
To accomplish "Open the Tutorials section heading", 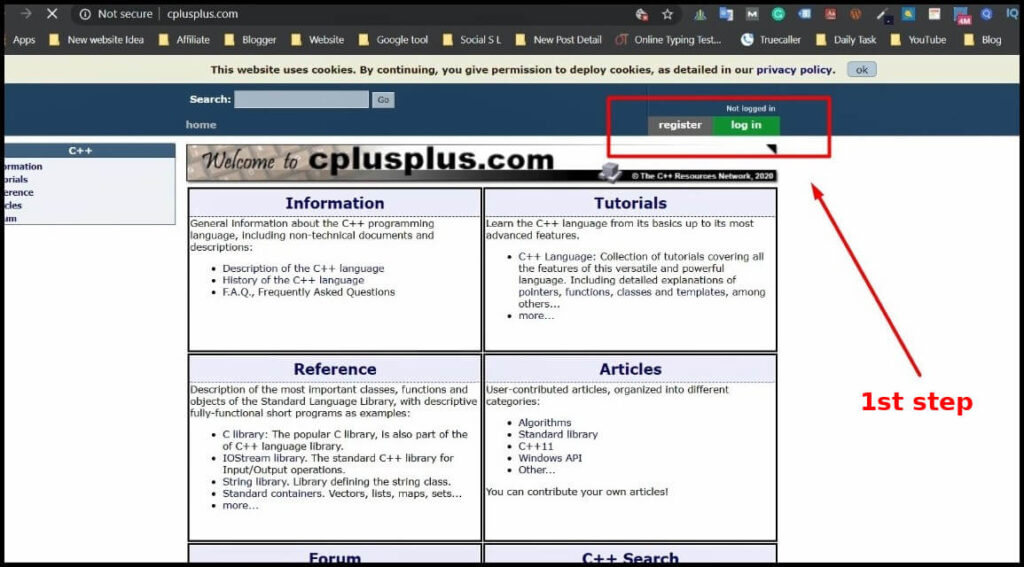I will 630,203.
